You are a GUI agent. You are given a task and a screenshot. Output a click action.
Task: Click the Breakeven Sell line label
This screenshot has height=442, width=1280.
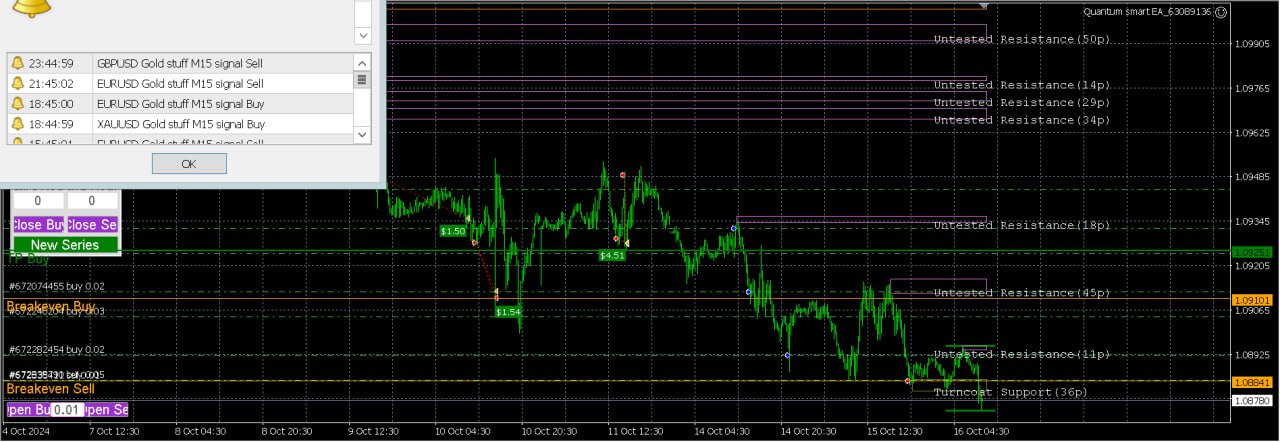click(51, 388)
